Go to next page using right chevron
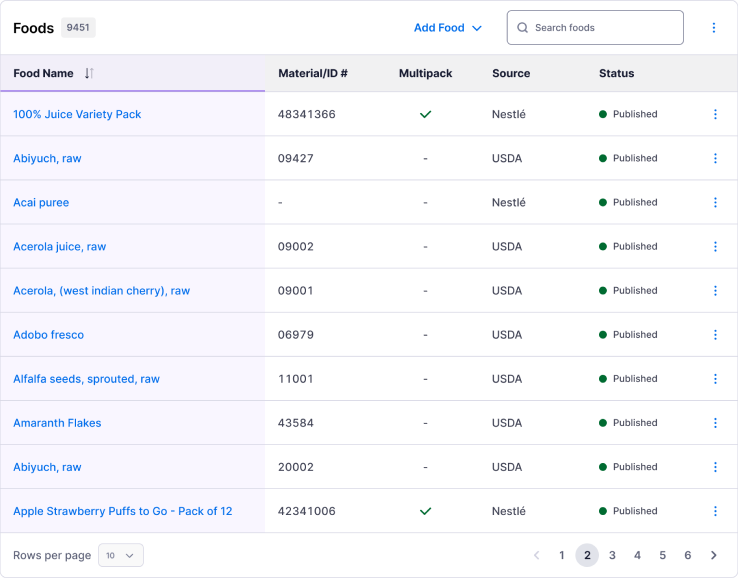Viewport: 738px width, 578px height. [713, 555]
